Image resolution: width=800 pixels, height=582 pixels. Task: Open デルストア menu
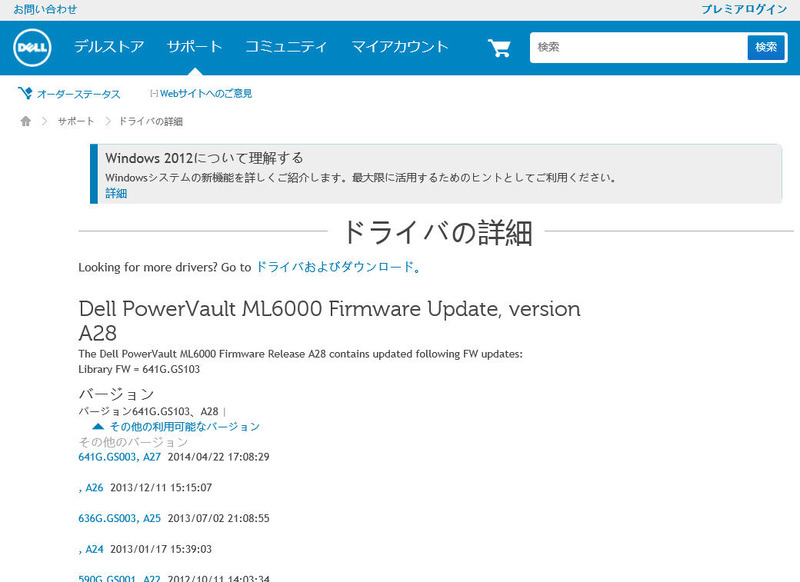pos(109,47)
